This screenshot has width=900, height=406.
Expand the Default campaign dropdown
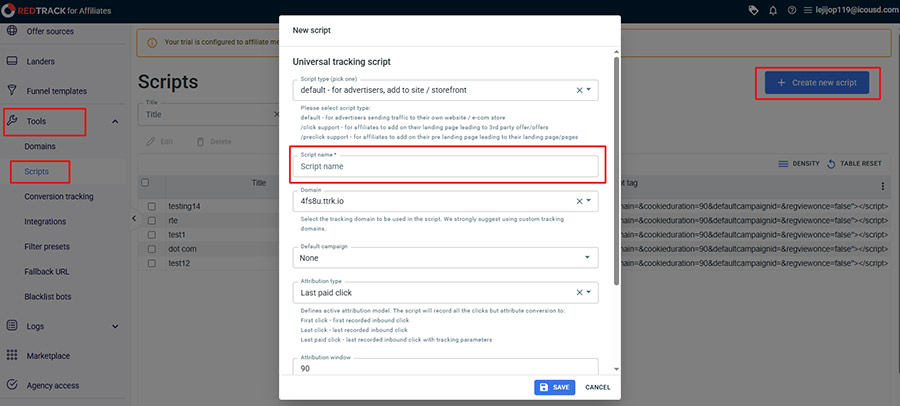[x=589, y=257]
